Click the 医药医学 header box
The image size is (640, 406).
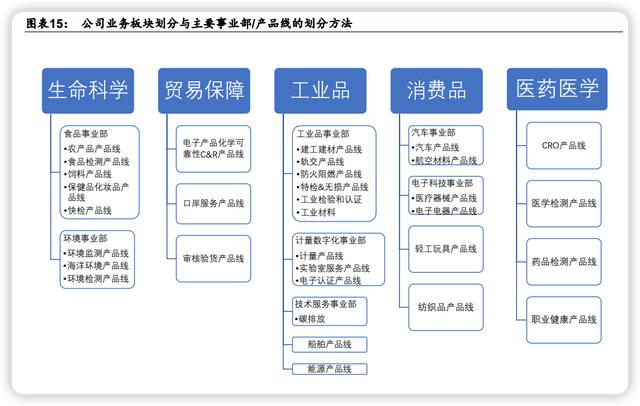coord(551,90)
